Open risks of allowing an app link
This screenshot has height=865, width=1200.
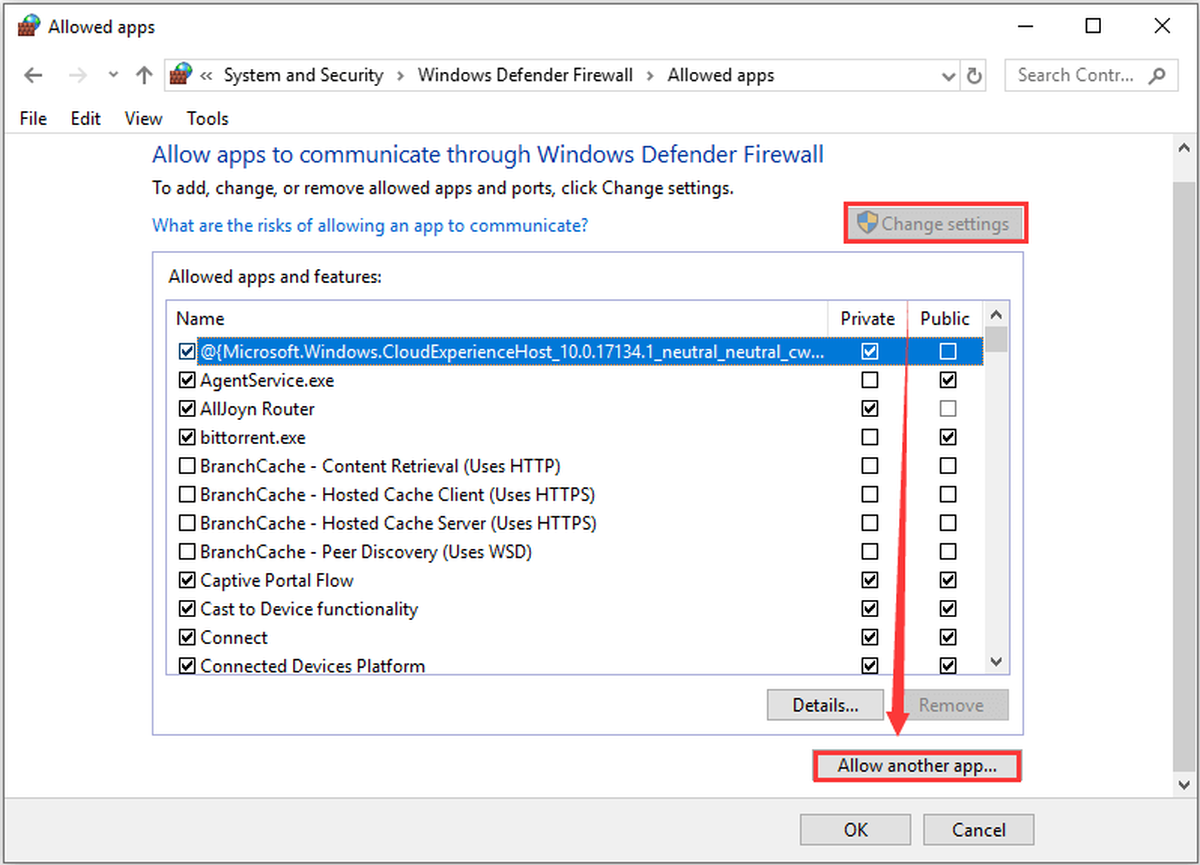pos(370,225)
